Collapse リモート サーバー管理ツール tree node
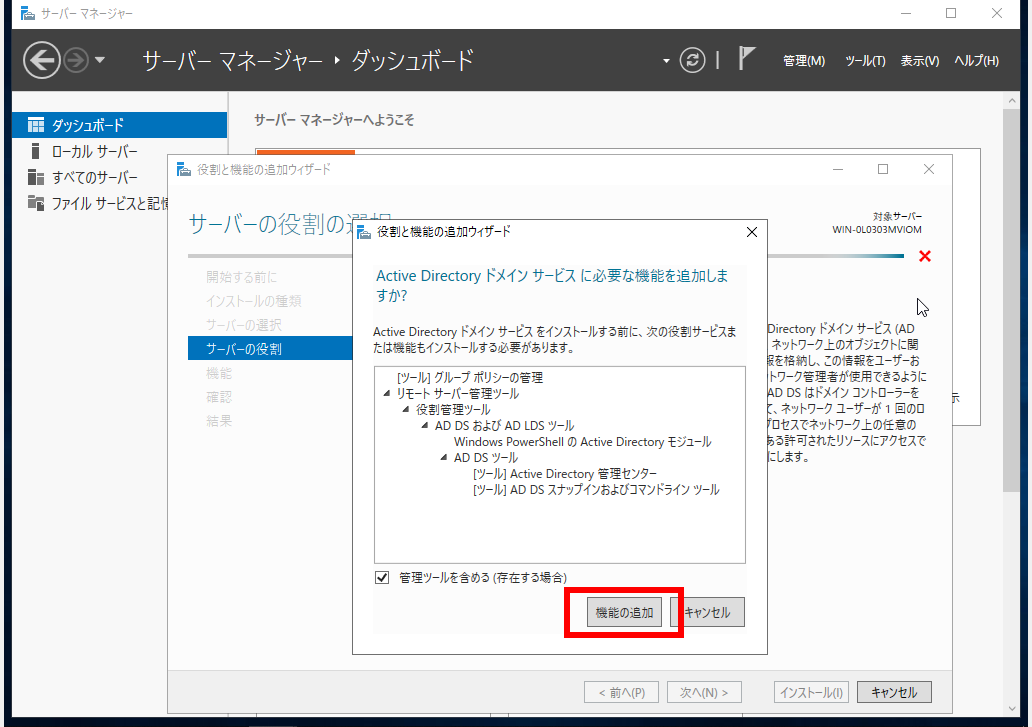The height and width of the screenshot is (727, 1032). pyautogui.click(x=386, y=393)
